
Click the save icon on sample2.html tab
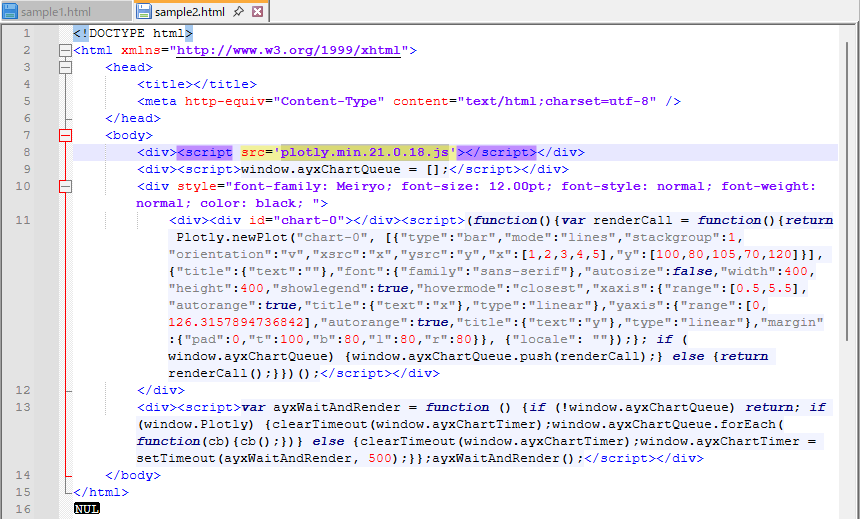pos(144,12)
